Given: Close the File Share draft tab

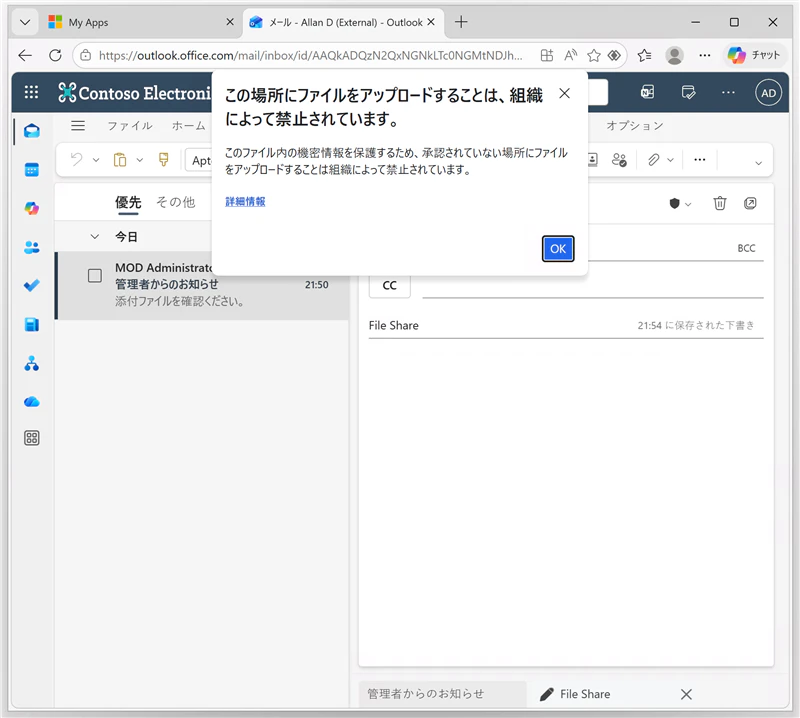Looking at the screenshot, I should [686, 694].
